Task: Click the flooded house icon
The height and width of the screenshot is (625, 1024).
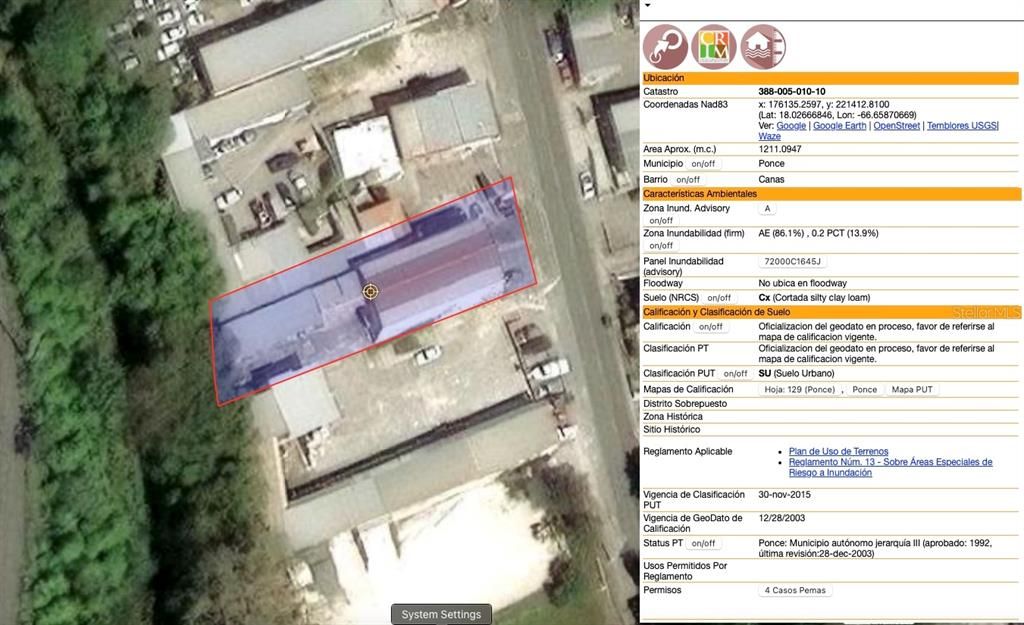Action: 763,47
